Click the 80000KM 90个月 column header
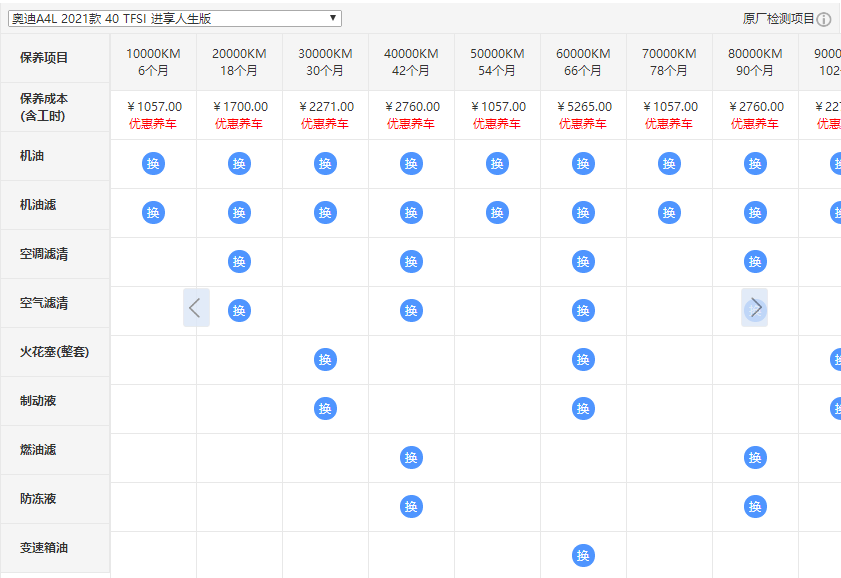This screenshot has width=841, height=578. 755,62
